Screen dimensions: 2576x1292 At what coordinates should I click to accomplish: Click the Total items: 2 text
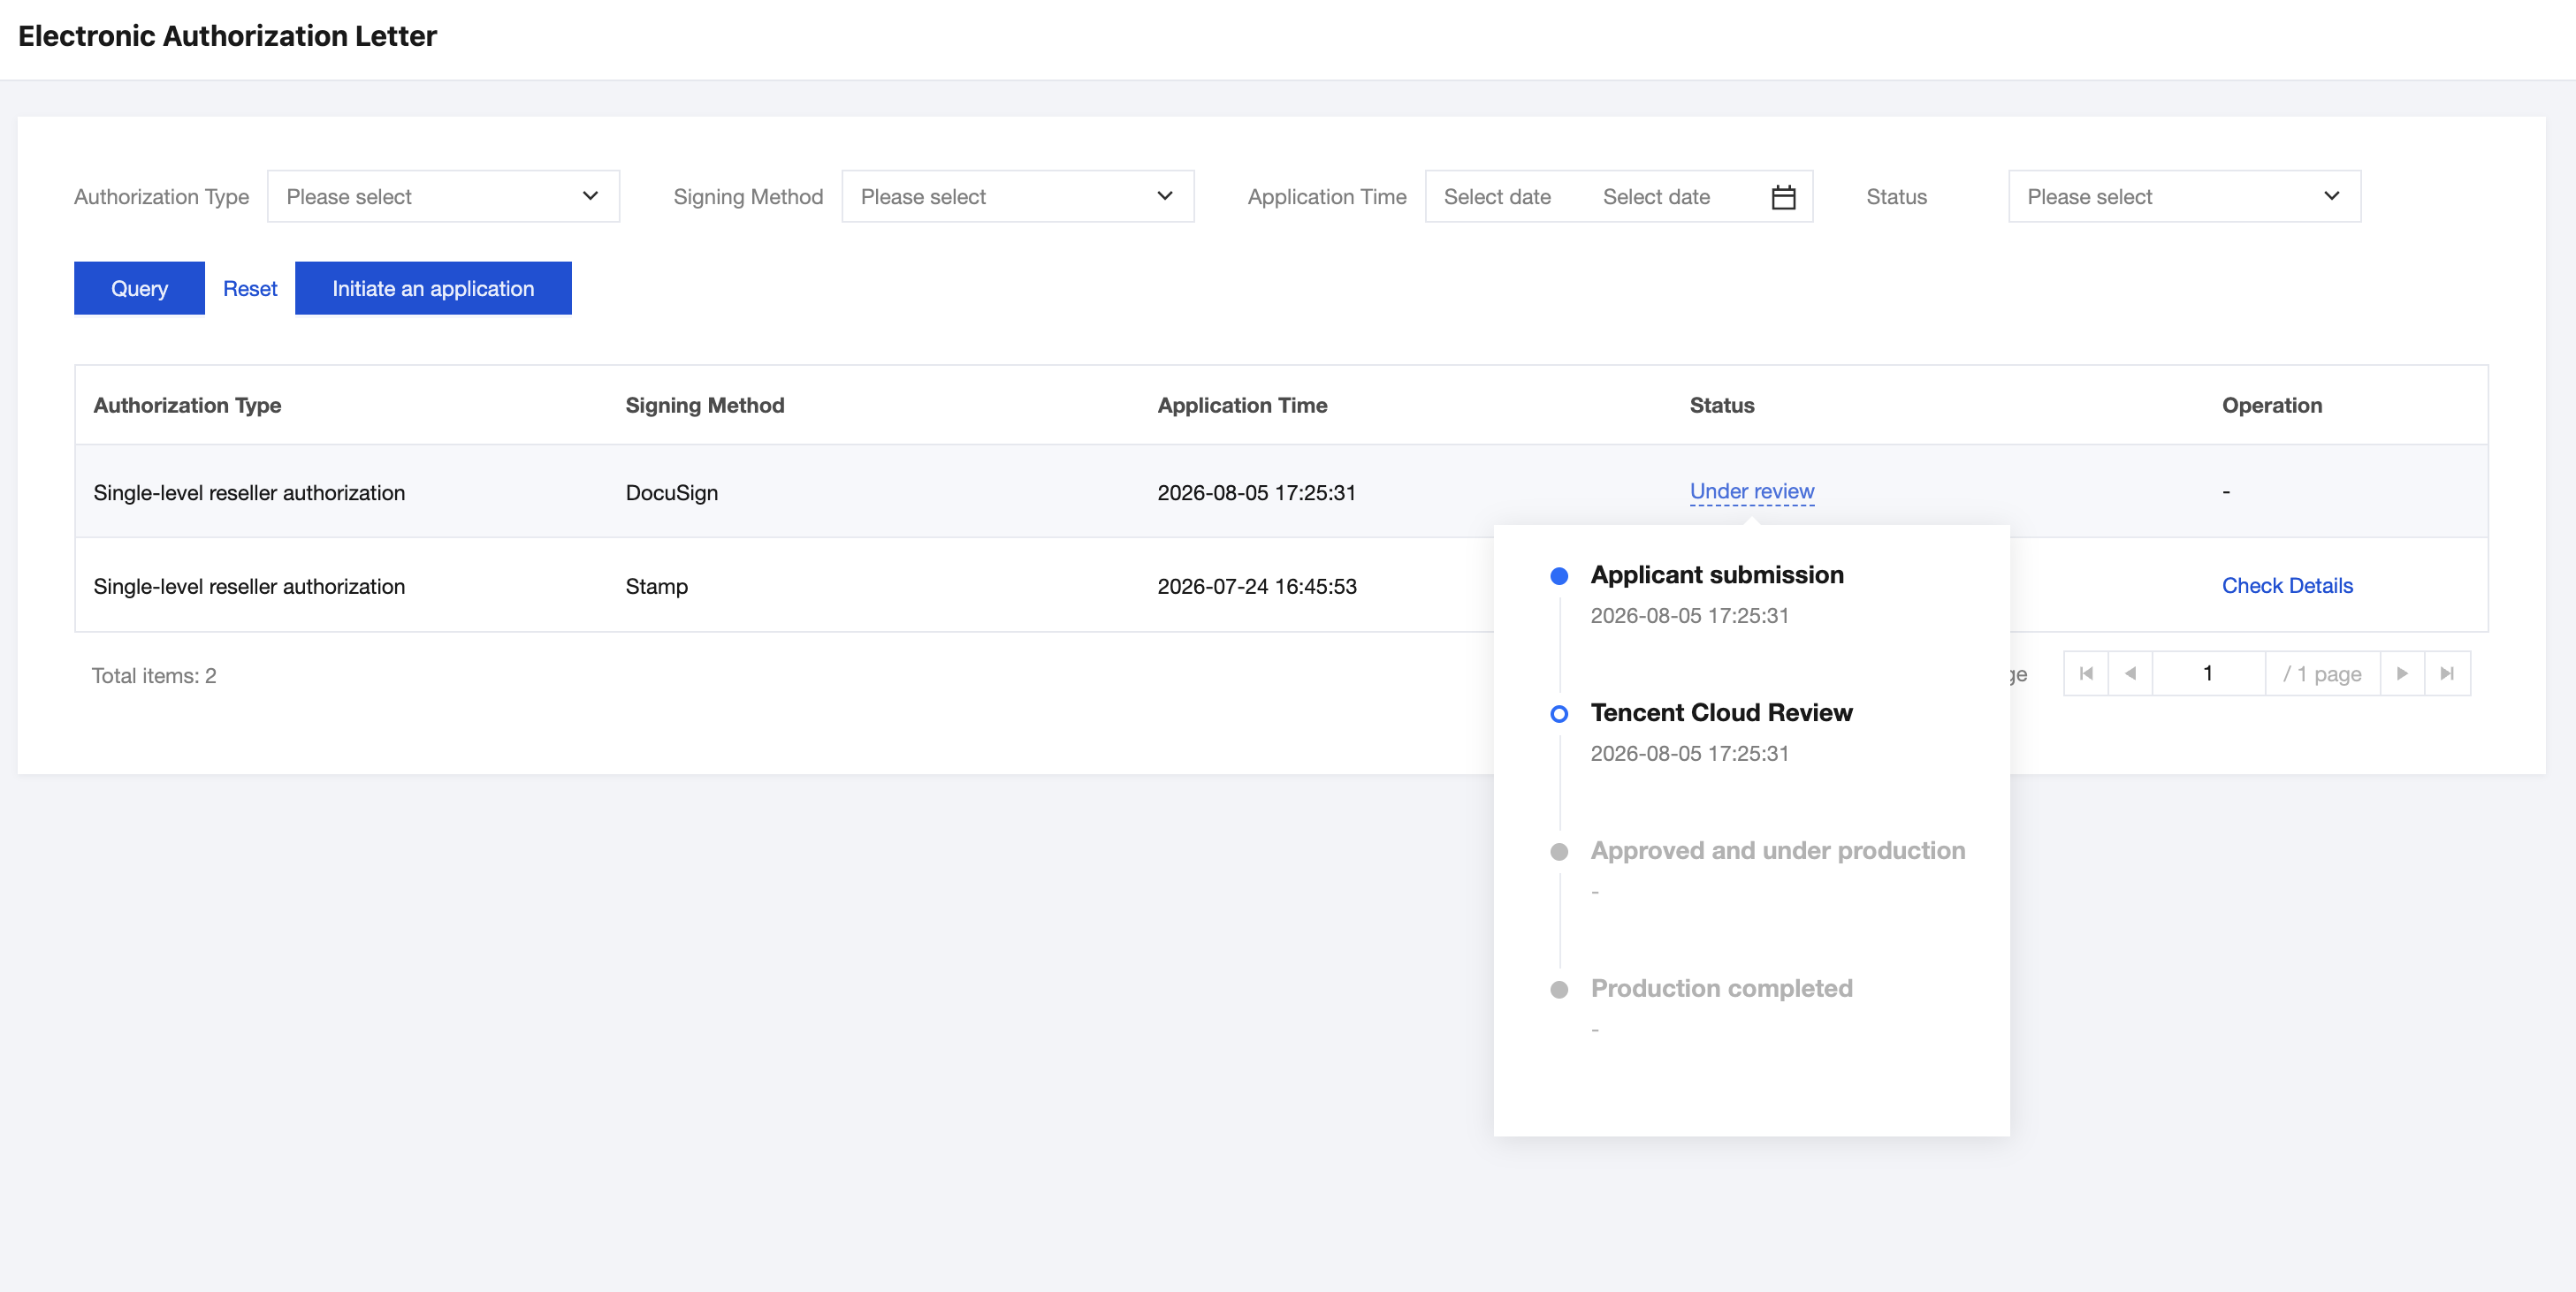click(x=154, y=676)
